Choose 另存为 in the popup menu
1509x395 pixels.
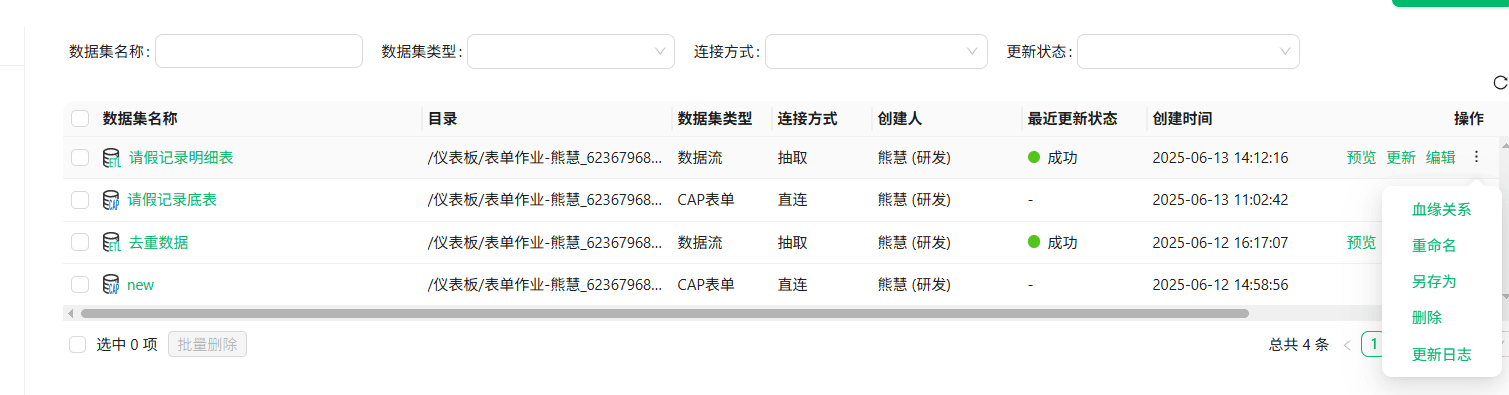pyautogui.click(x=1434, y=282)
